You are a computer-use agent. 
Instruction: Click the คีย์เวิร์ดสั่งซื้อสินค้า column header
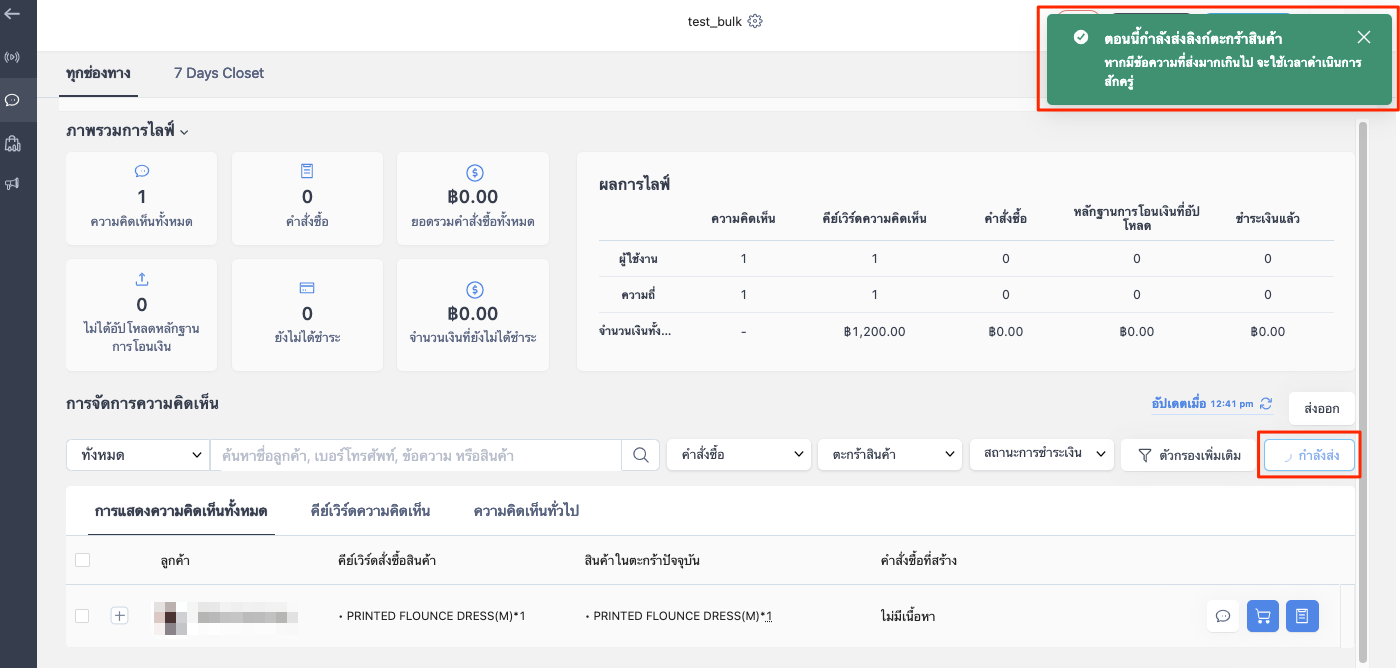(387, 561)
